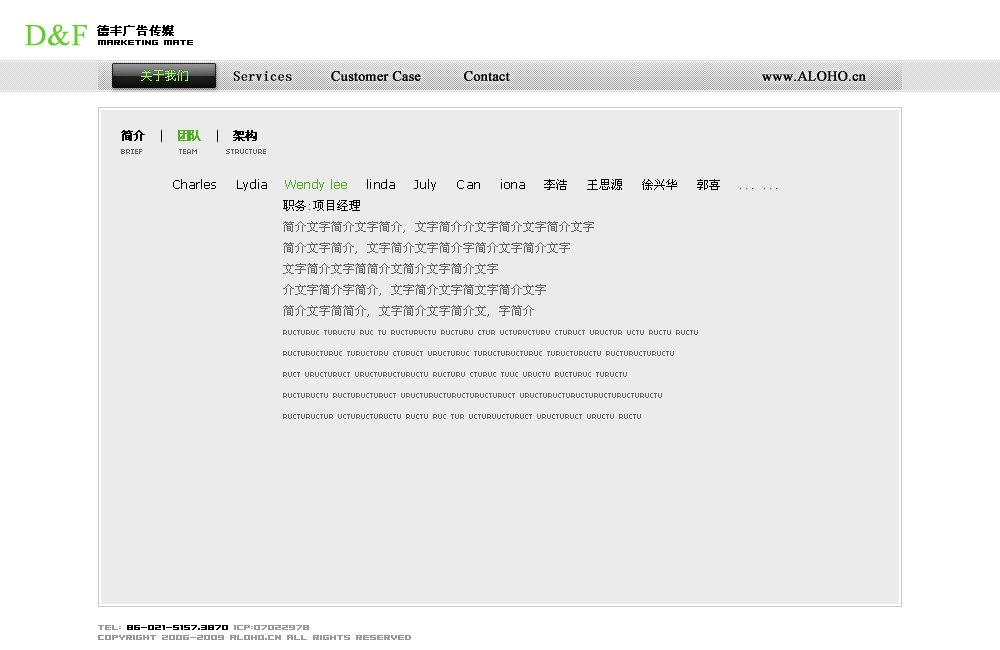
Task: Select team member 郭害
Action: coord(709,184)
